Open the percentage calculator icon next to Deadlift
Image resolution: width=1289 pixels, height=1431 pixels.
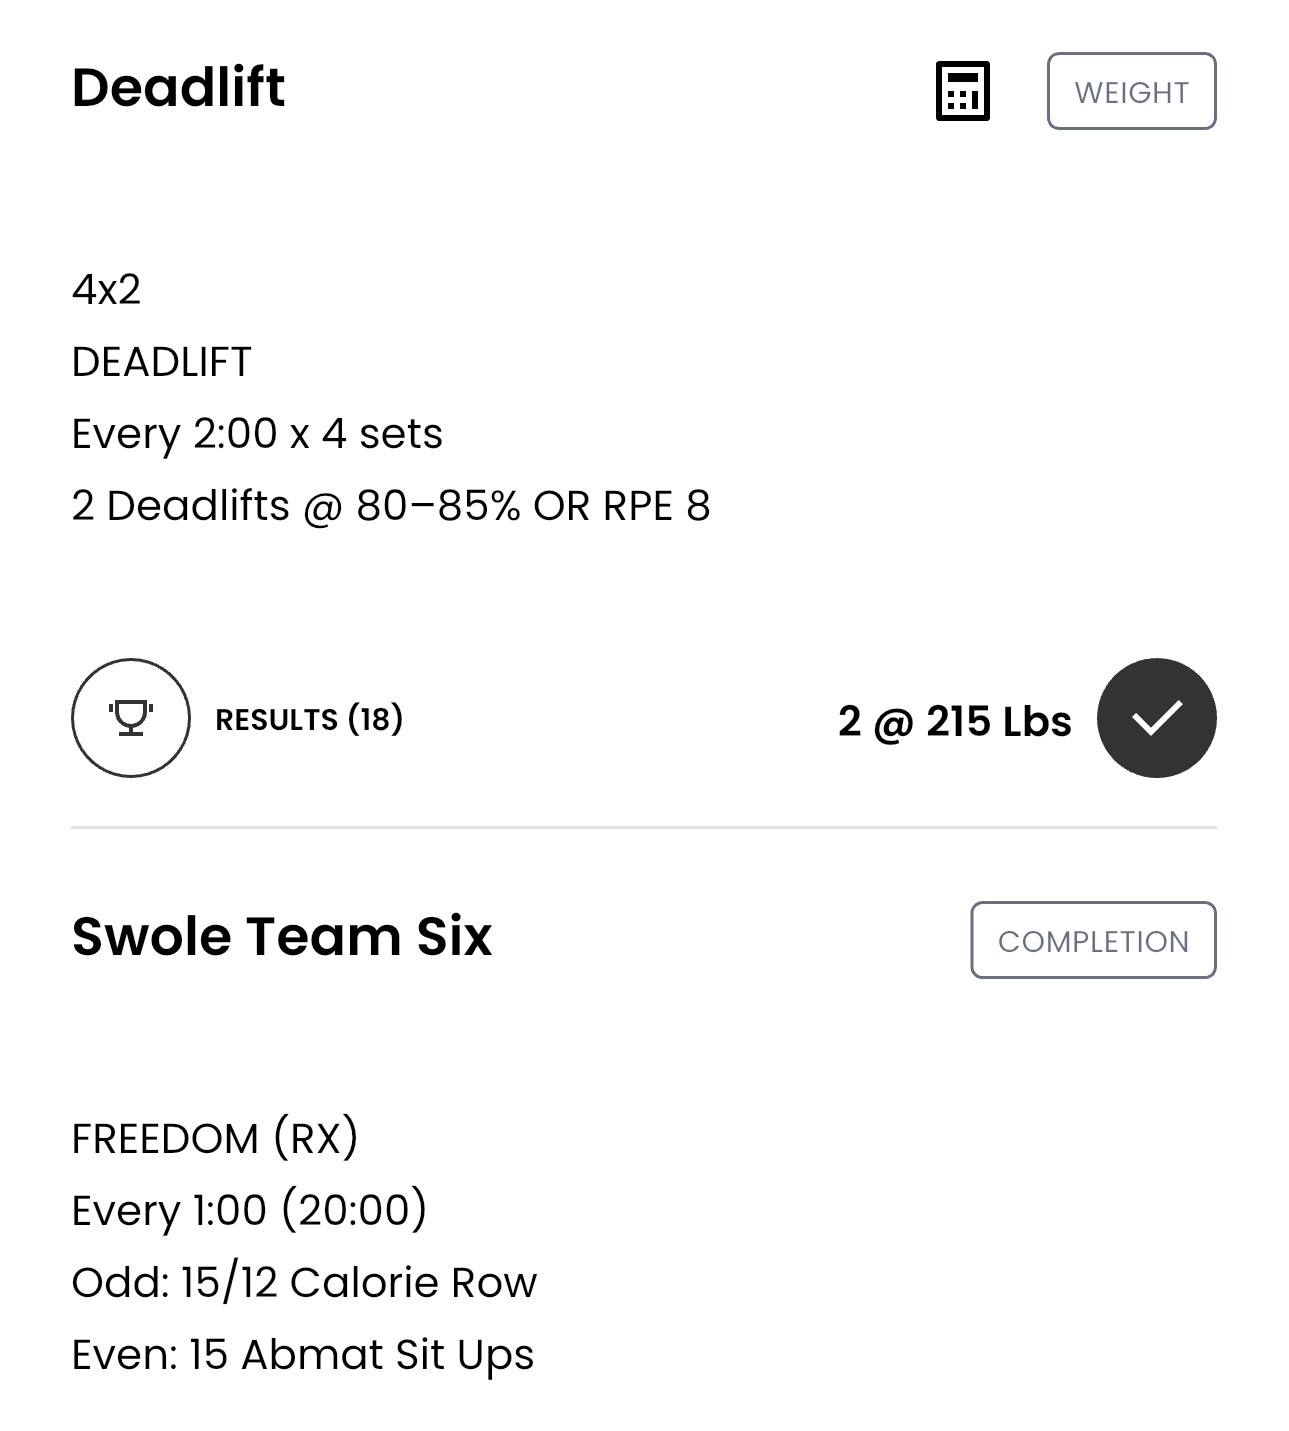[x=962, y=91]
